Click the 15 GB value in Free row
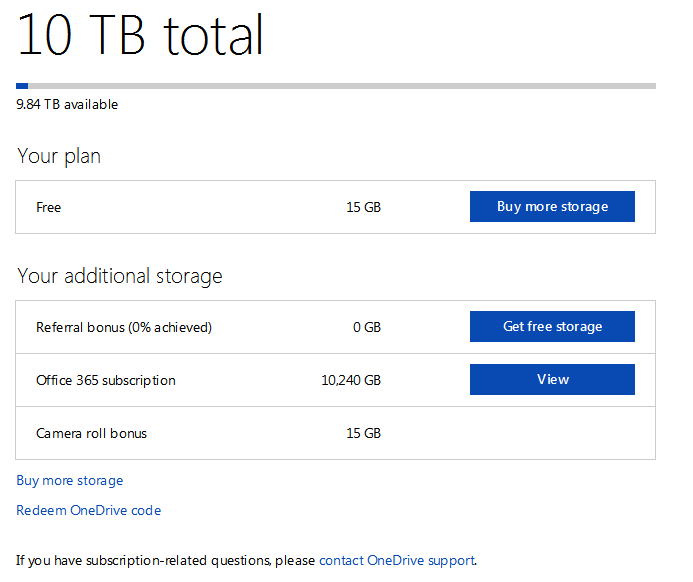This screenshot has width=693, height=582. point(364,208)
